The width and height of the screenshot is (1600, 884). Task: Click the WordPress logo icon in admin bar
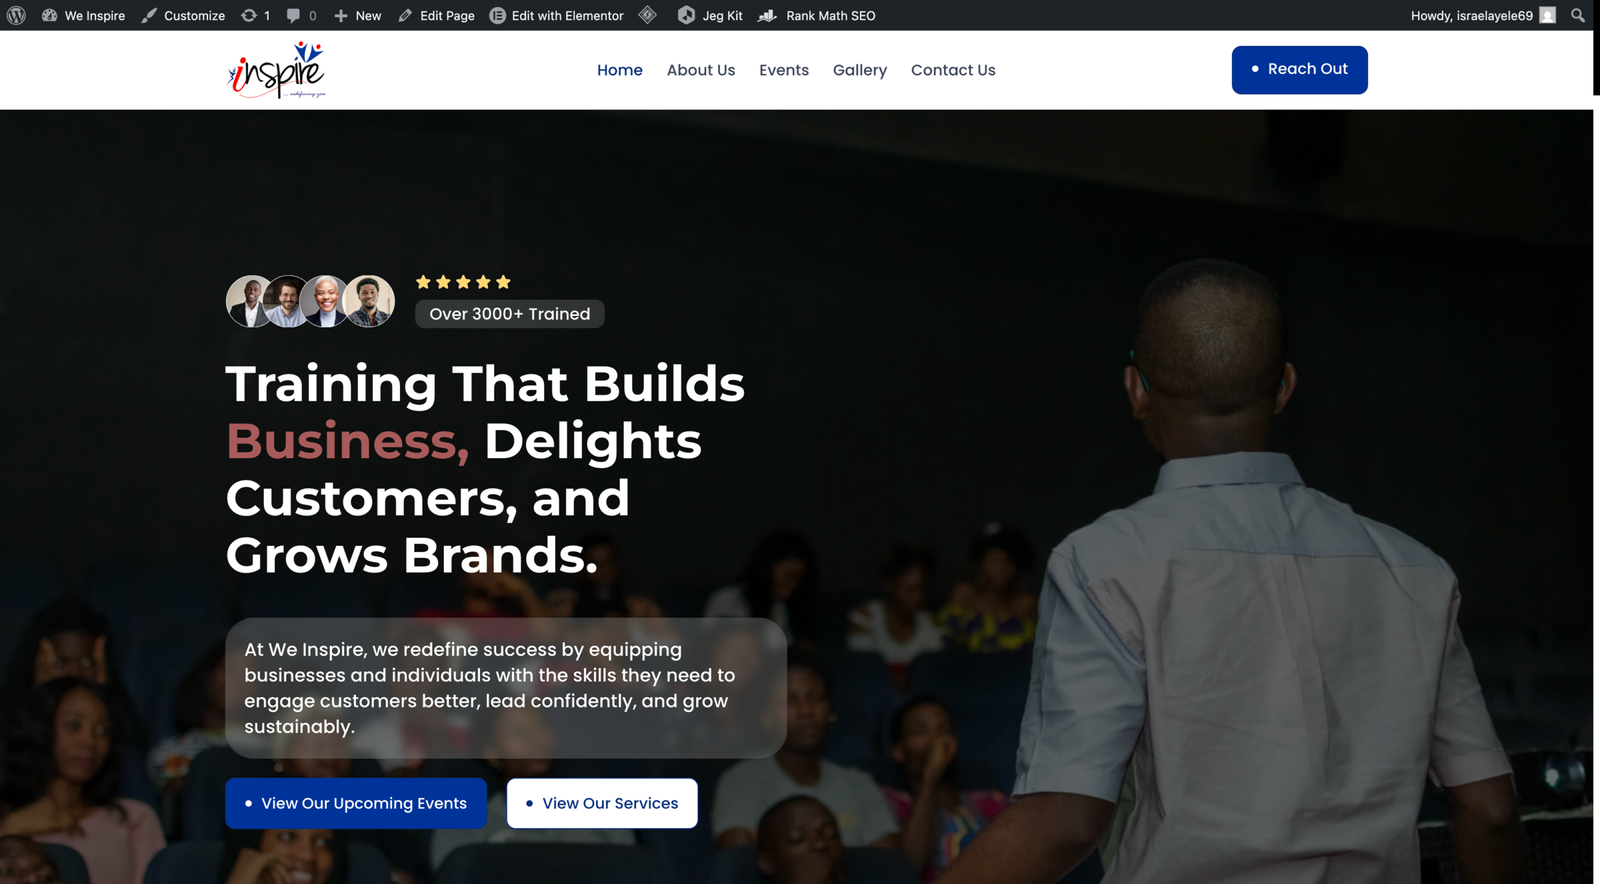[16, 15]
